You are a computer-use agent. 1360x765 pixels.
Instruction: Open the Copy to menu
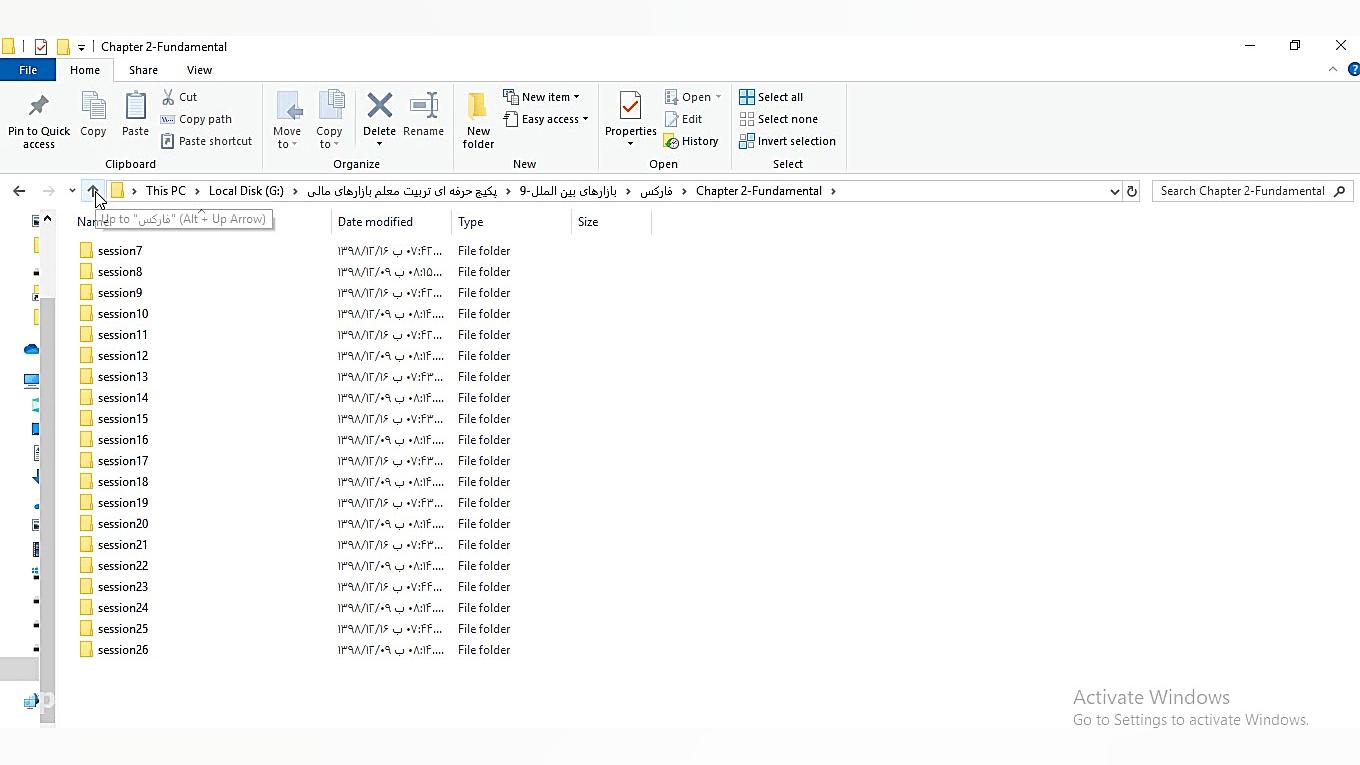329,121
